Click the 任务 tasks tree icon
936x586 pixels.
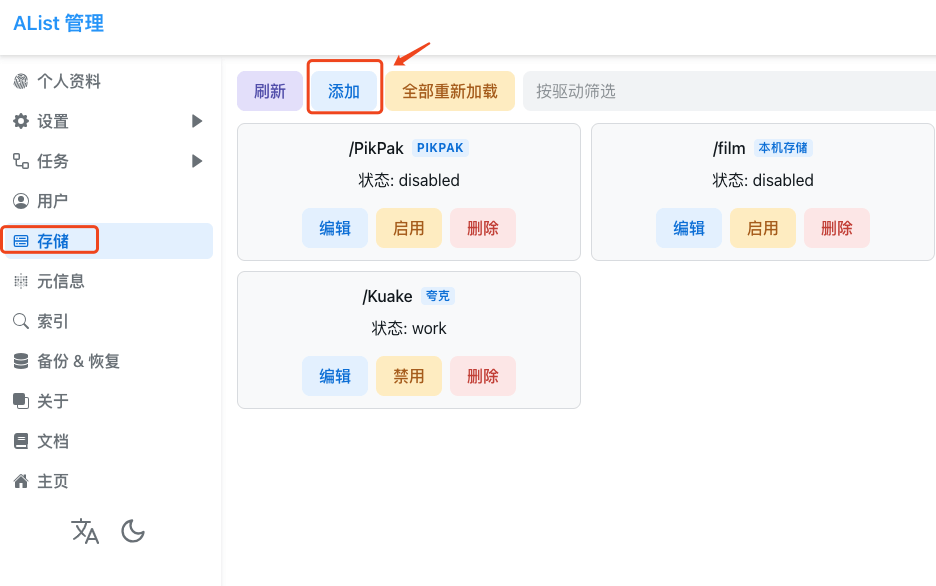point(21,161)
